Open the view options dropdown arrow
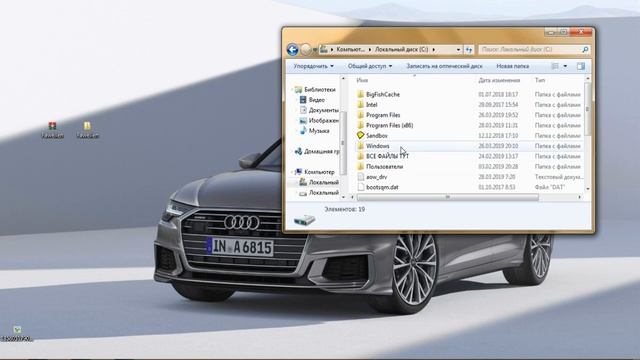 click(565, 66)
